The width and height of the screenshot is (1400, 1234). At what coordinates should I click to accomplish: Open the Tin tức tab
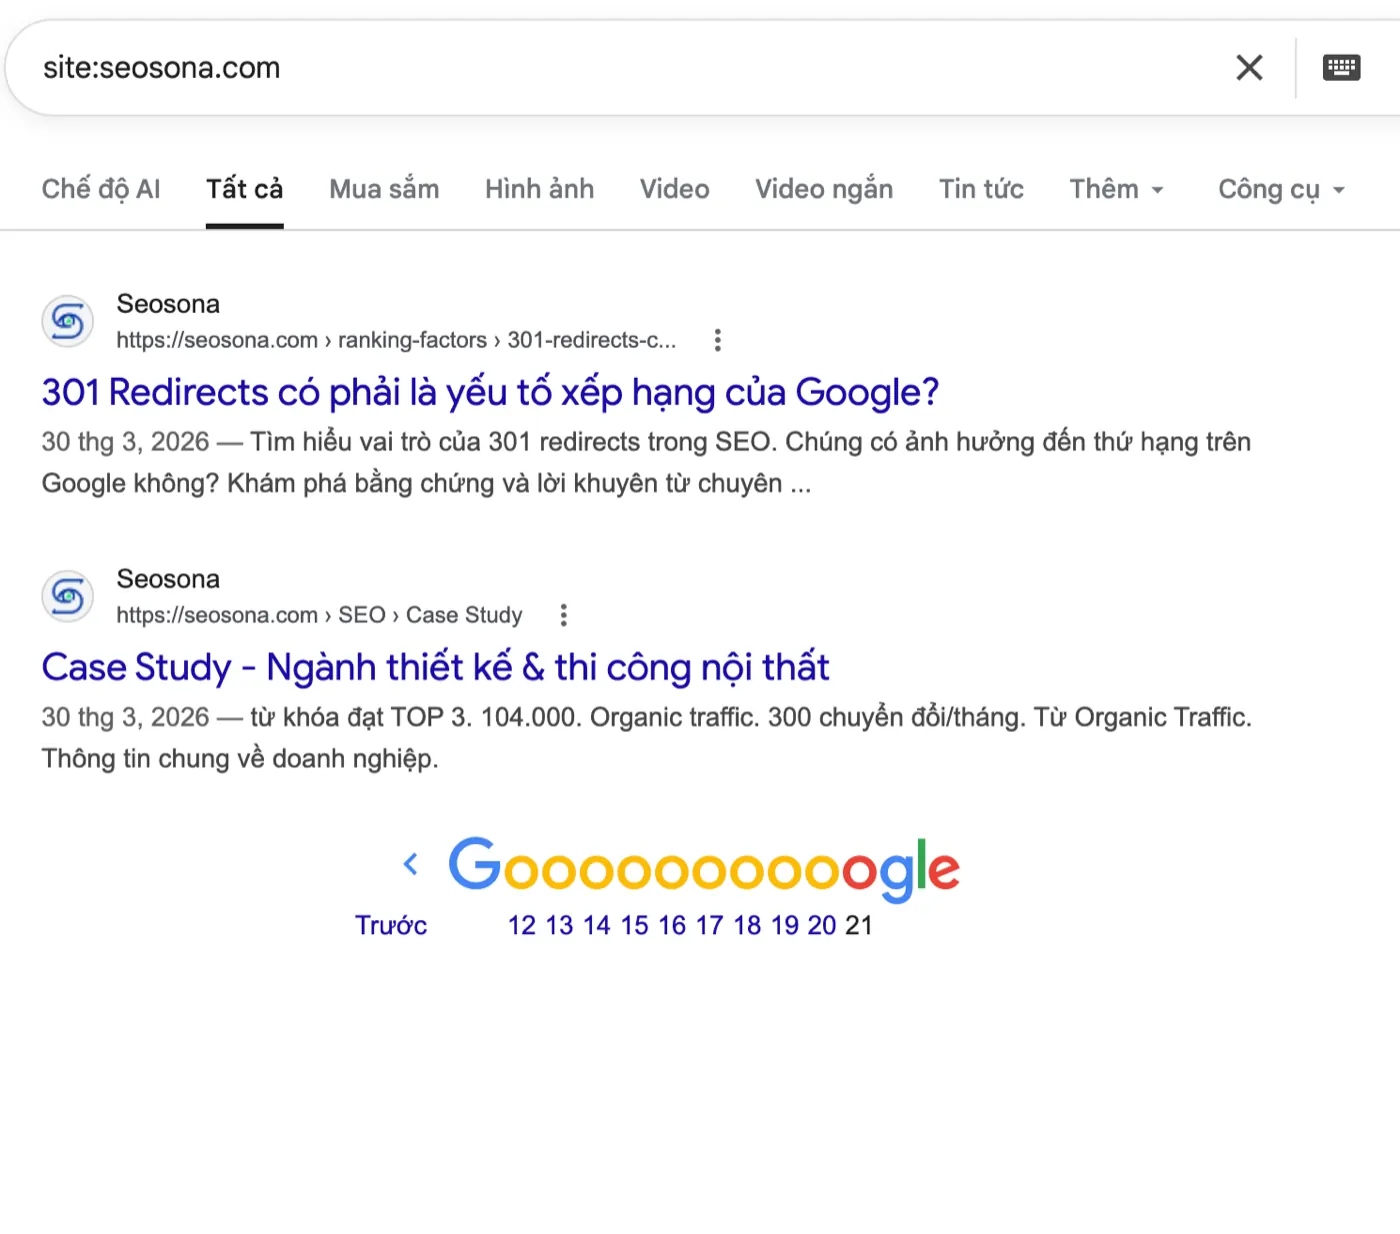click(981, 189)
